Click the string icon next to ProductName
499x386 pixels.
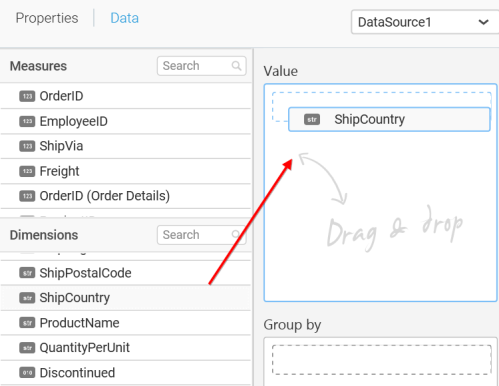tap(27, 323)
